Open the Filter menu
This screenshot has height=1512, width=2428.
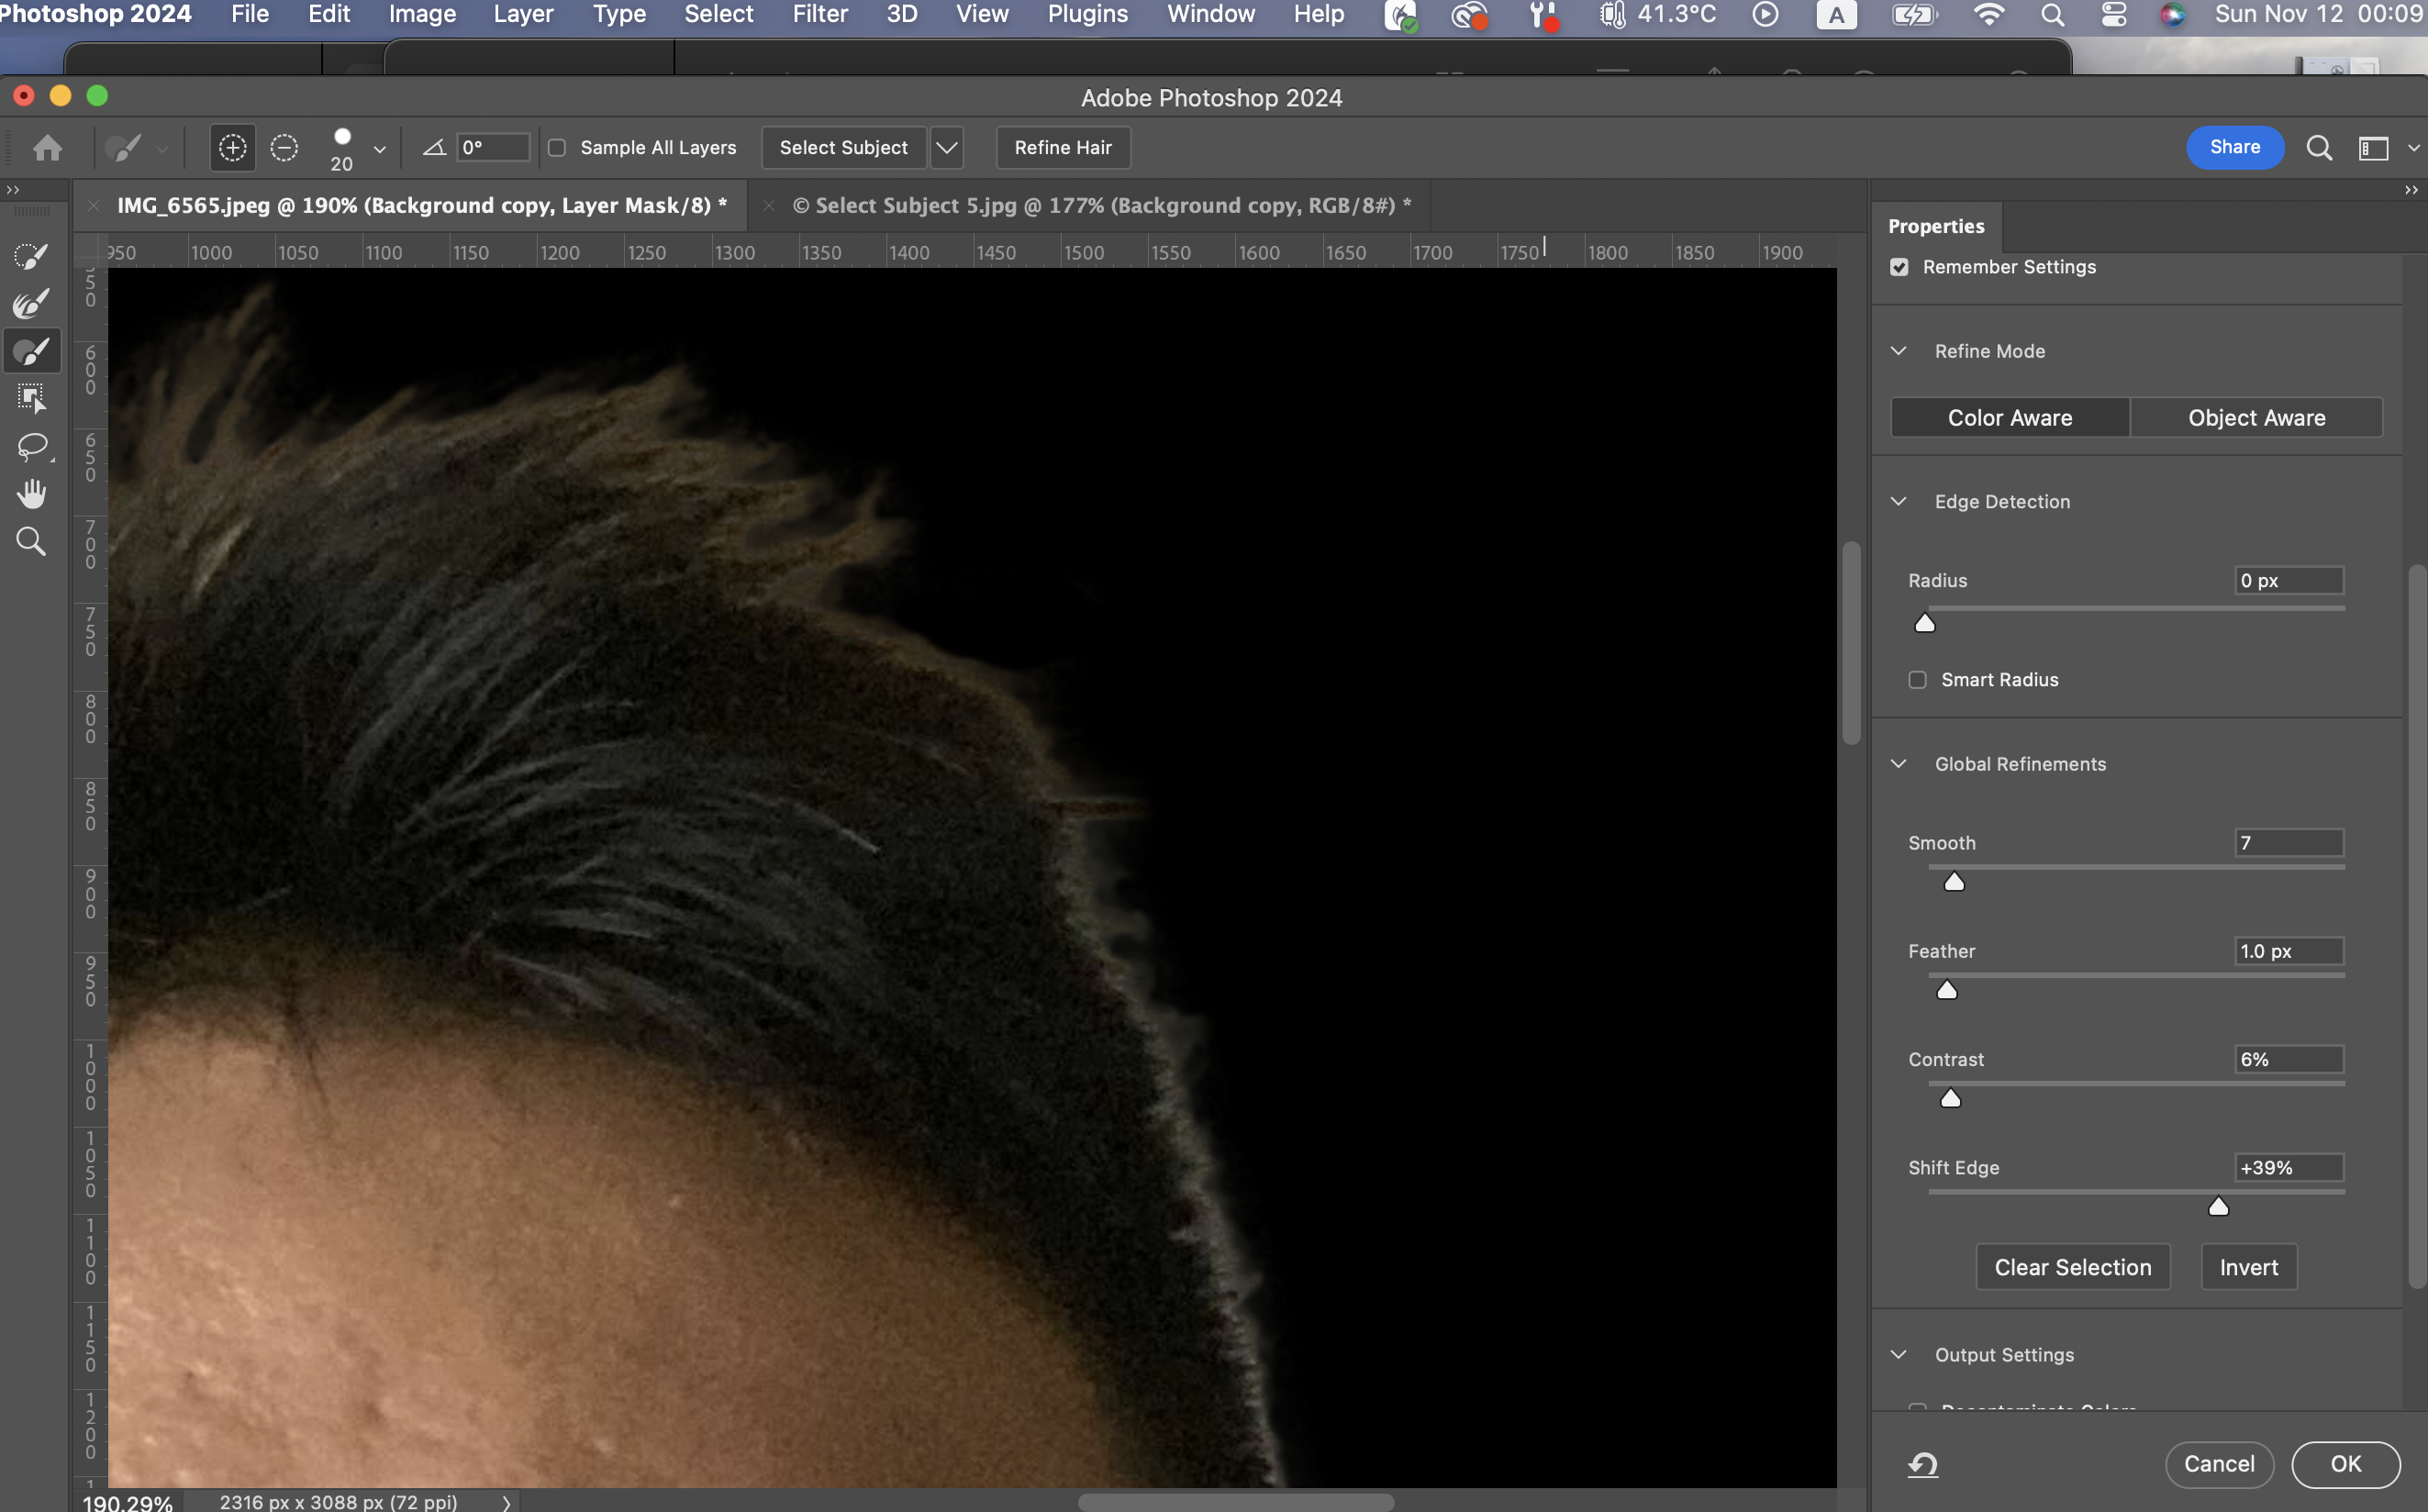click(x=819, y=14)
